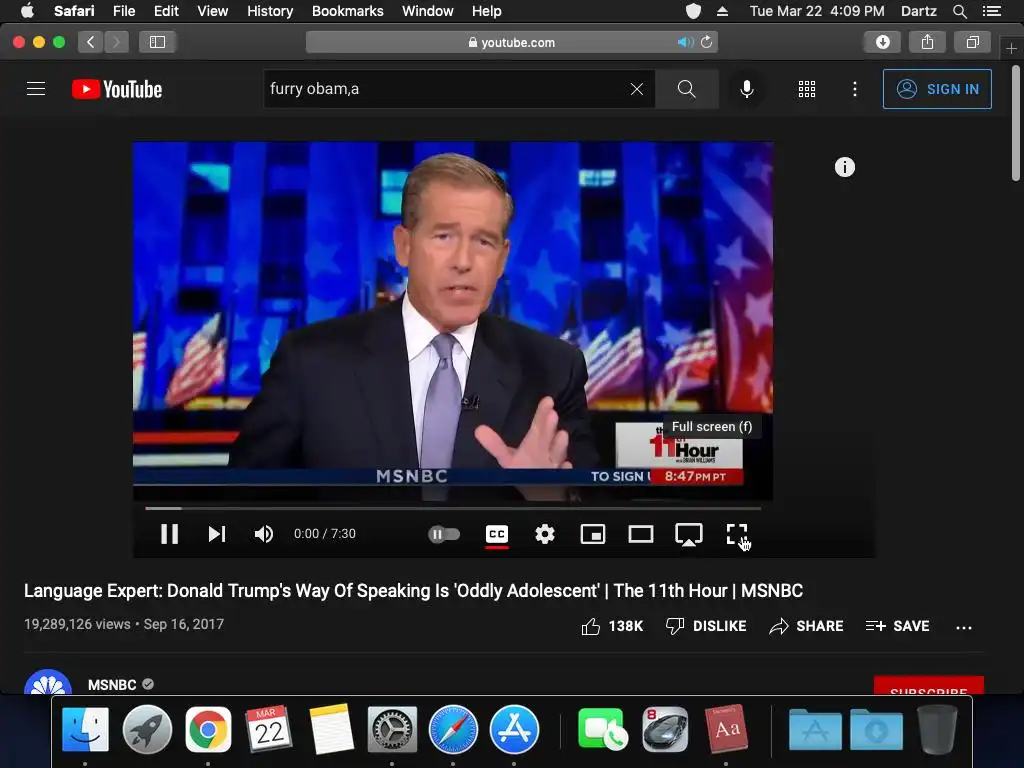Toggle the autoplay switch

444,534
